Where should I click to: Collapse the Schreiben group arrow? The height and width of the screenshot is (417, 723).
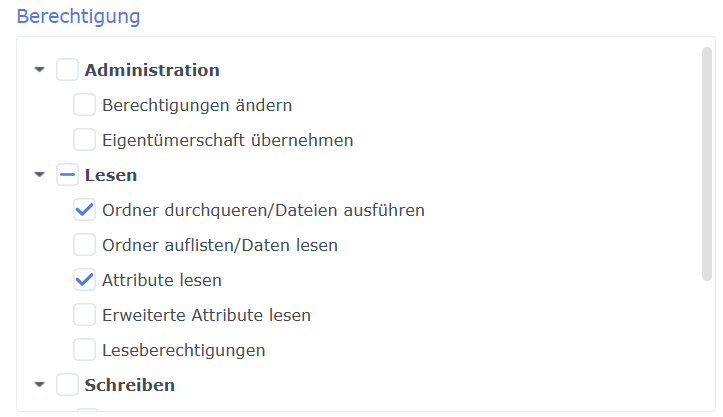coord(40,385)
